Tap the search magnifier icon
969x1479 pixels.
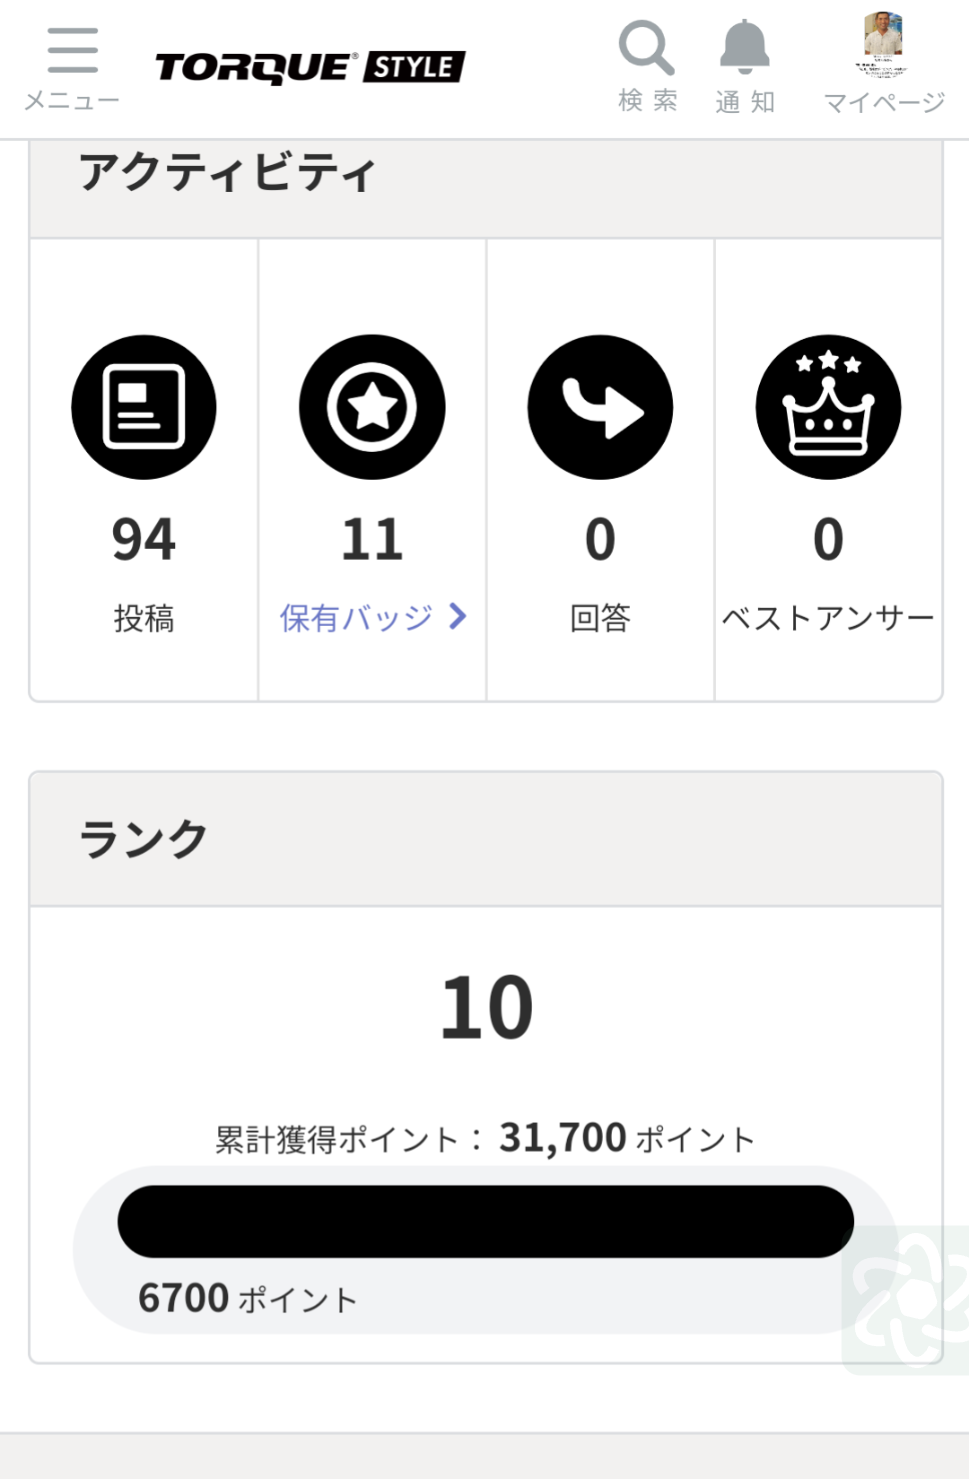coord(646,47)
